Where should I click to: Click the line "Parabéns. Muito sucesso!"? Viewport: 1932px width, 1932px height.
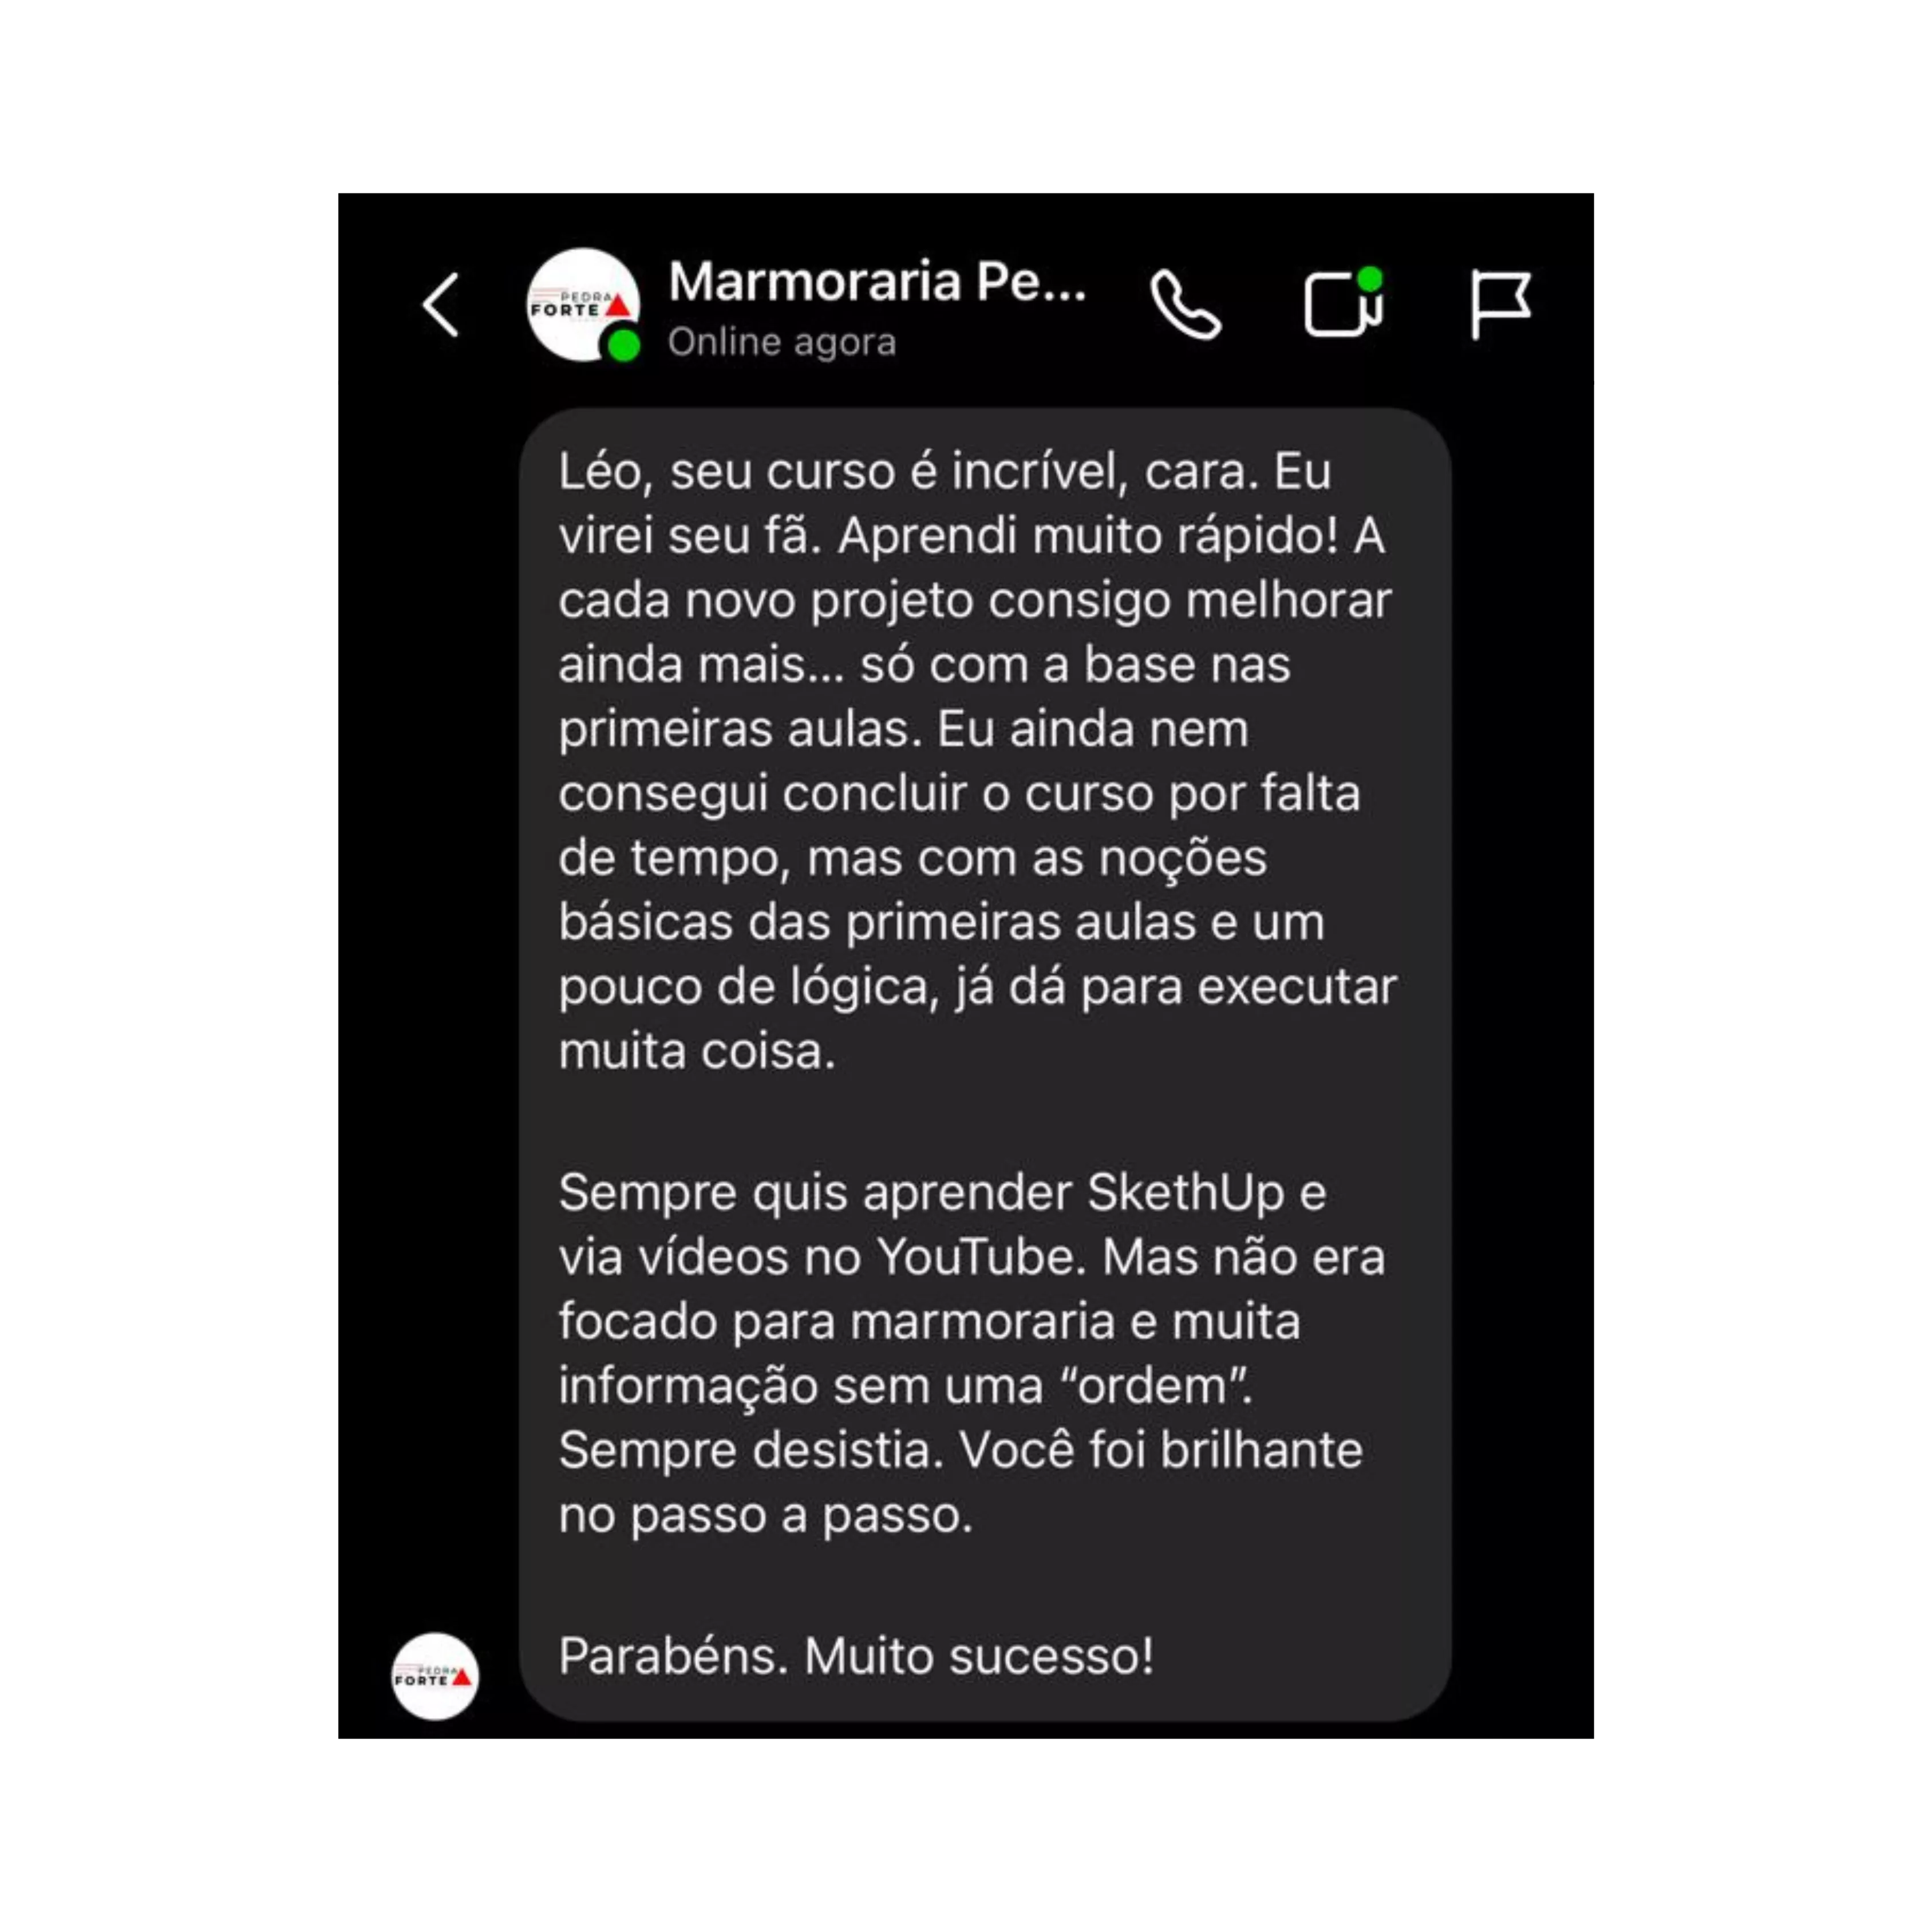point(856,1656)
